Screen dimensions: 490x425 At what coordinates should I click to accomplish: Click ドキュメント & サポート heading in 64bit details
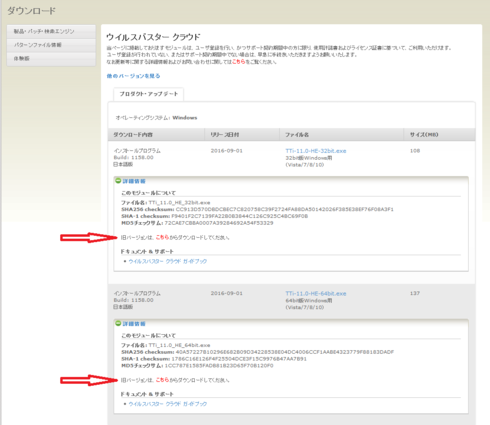[x=147, y=394]
